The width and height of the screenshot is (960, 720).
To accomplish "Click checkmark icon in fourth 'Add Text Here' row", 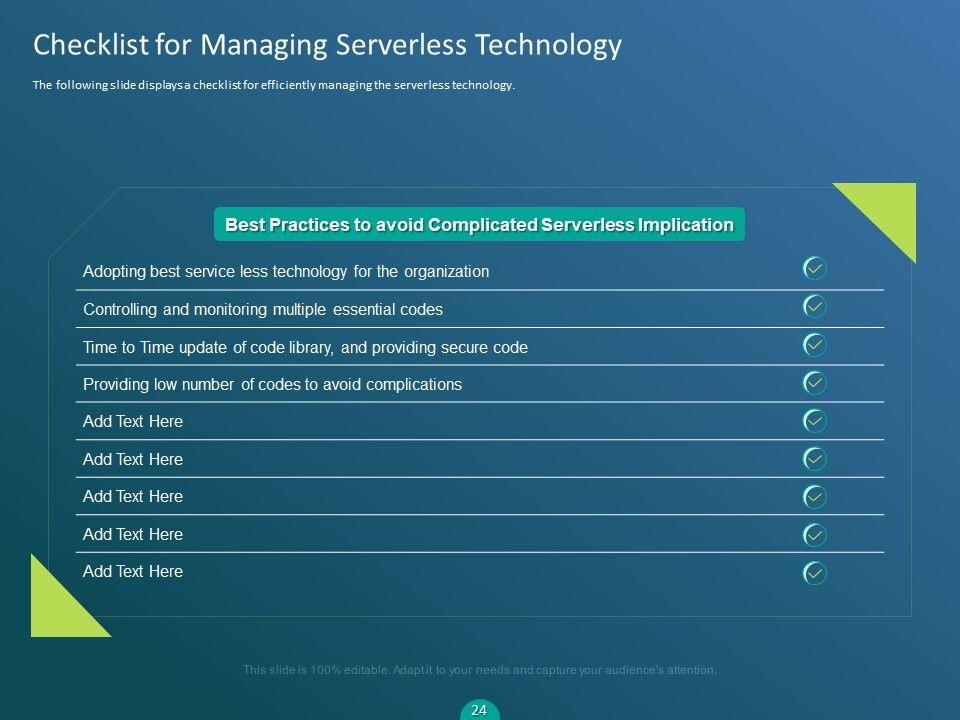I will [x=815, y=535].
